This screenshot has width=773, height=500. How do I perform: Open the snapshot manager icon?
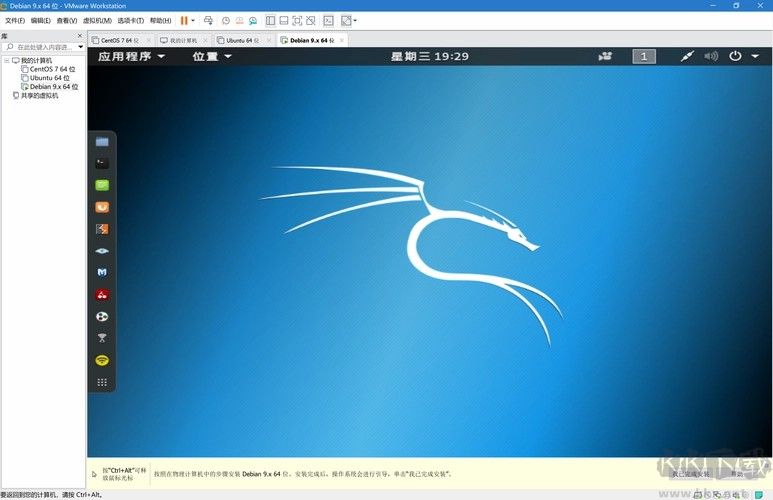point(253,21)
